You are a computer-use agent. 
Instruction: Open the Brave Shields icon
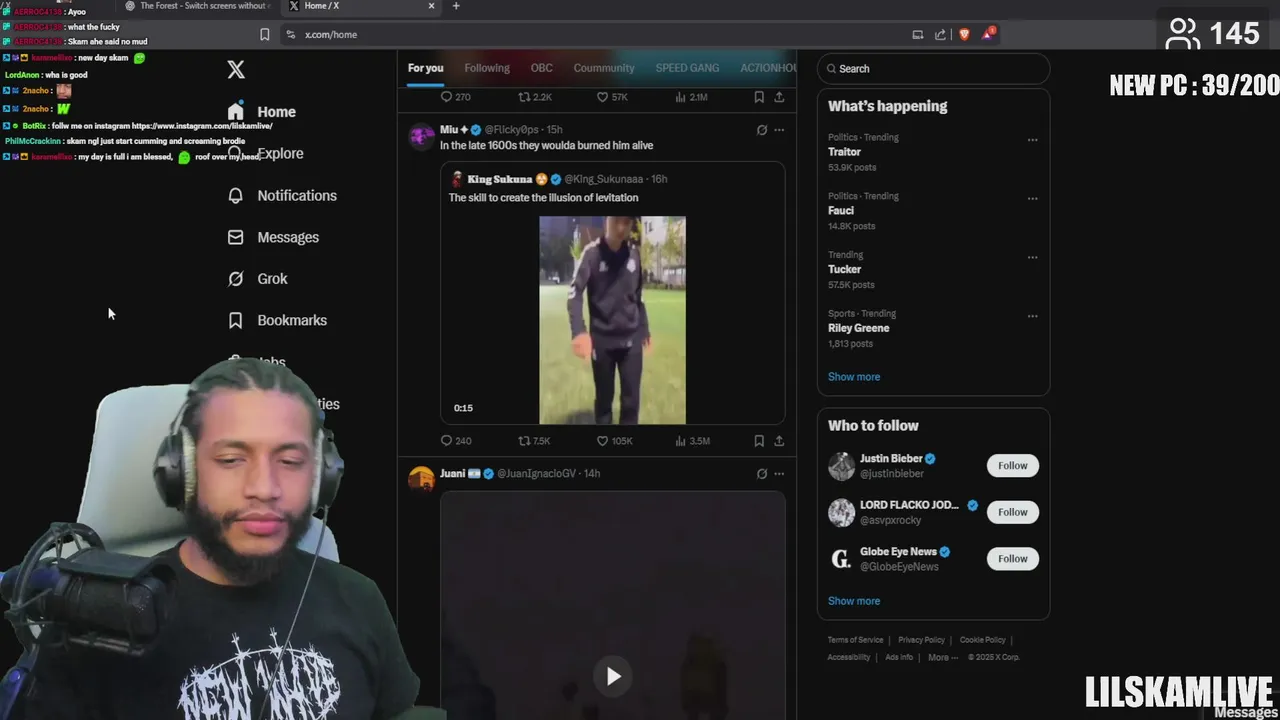coord(964,34)
